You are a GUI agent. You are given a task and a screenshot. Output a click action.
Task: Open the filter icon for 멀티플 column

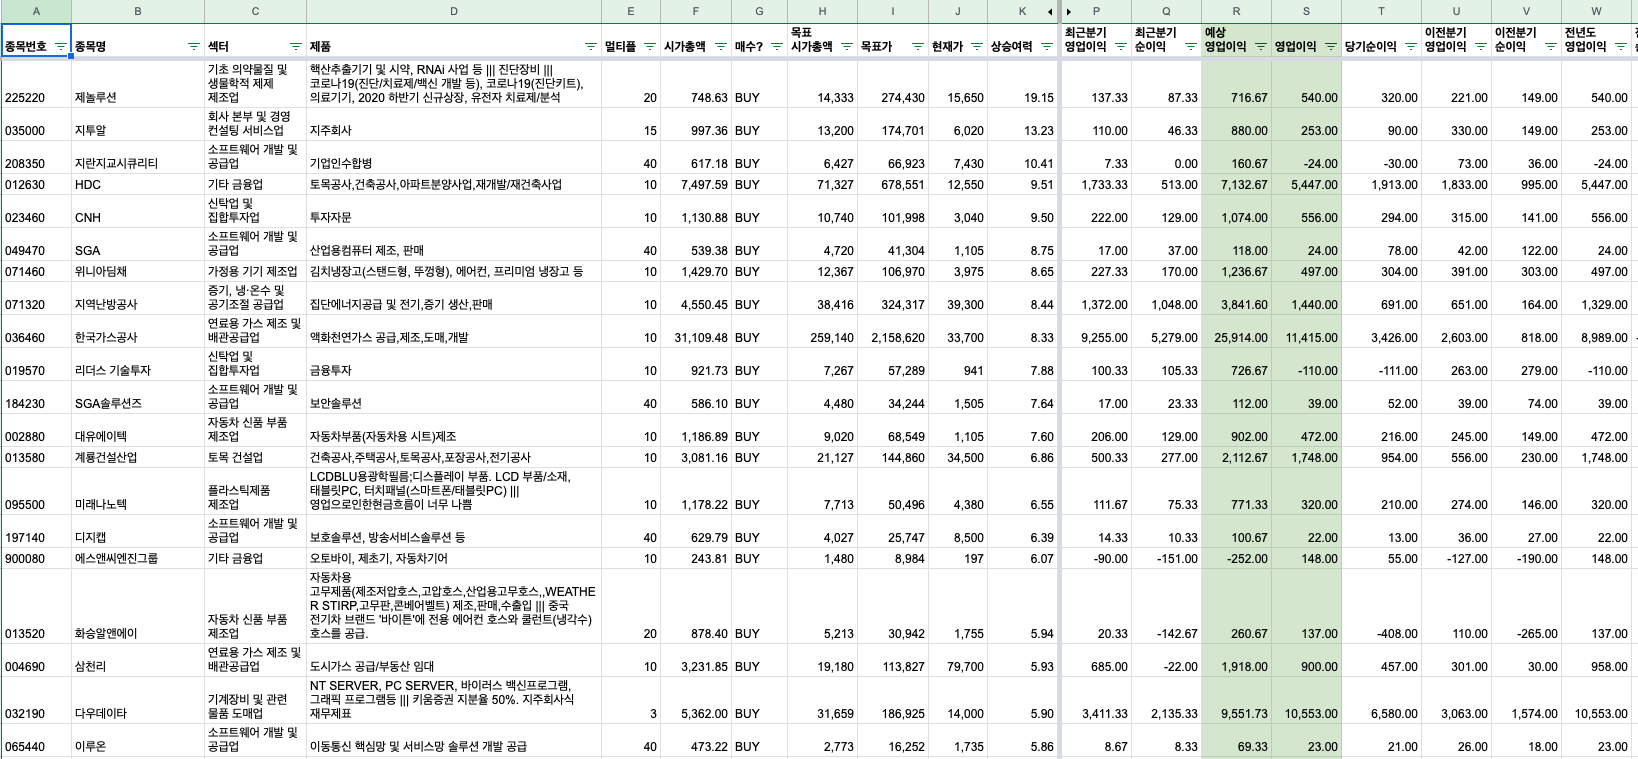coord(650,47)
